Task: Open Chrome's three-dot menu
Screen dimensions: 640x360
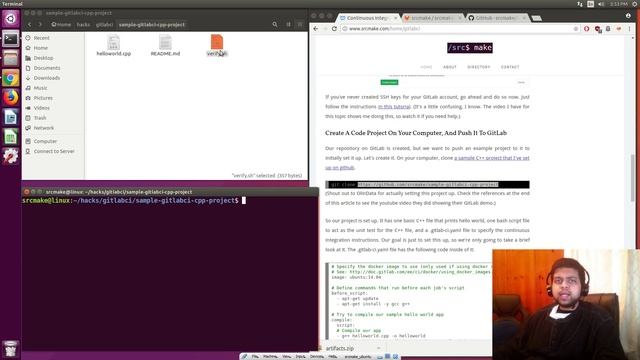Action: (629, 29)
